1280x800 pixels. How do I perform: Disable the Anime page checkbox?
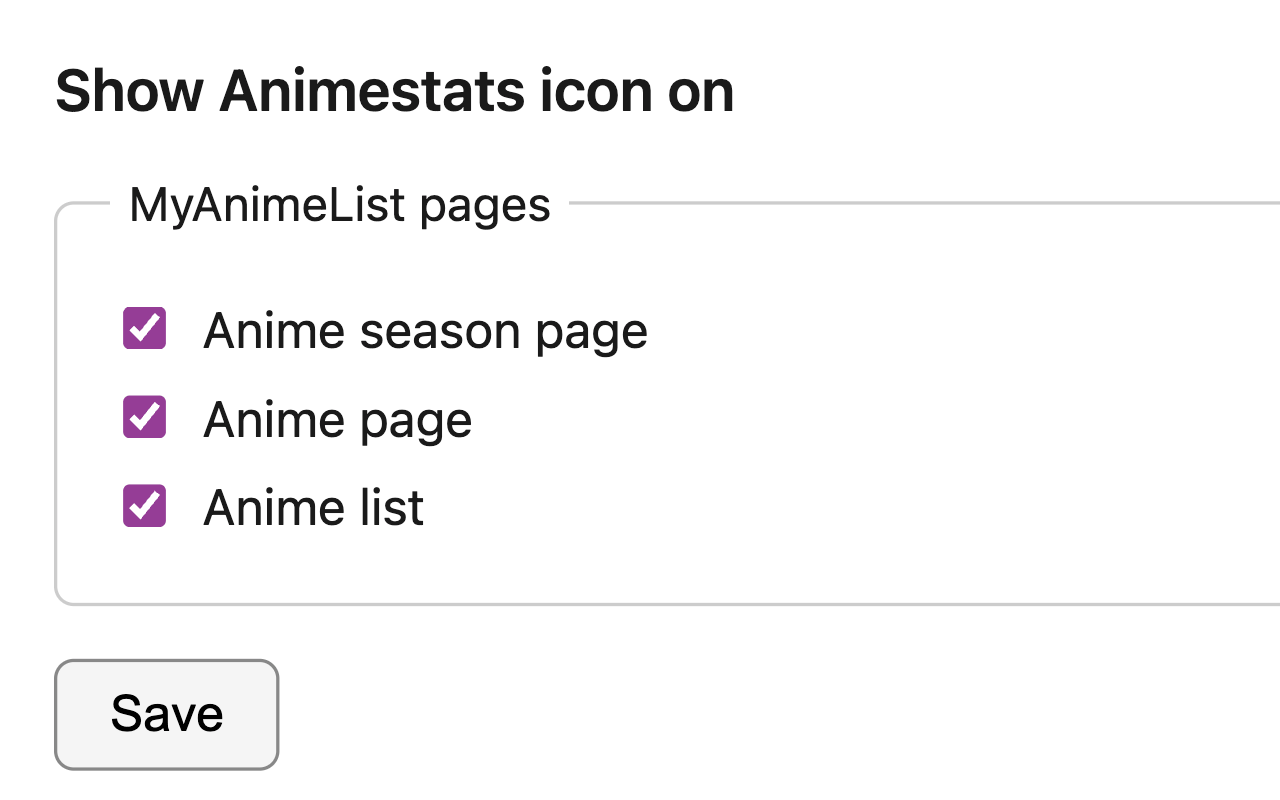pos(144,417)
